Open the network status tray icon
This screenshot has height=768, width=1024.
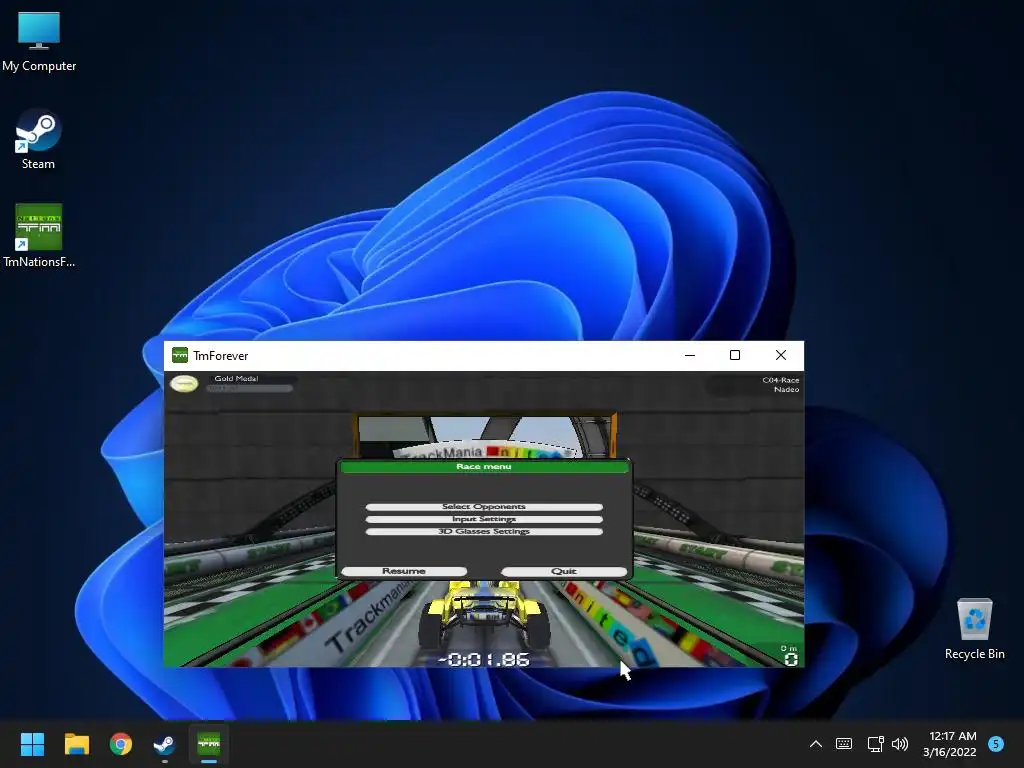tap(875, 744)
